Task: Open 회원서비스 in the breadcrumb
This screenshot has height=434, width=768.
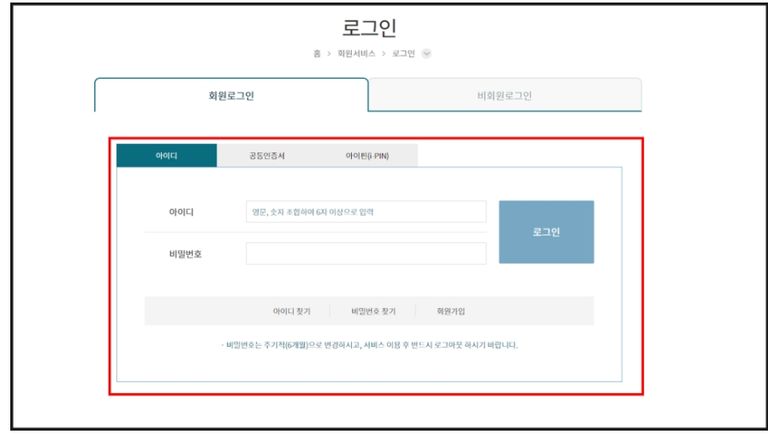Action: click(354, 54)
